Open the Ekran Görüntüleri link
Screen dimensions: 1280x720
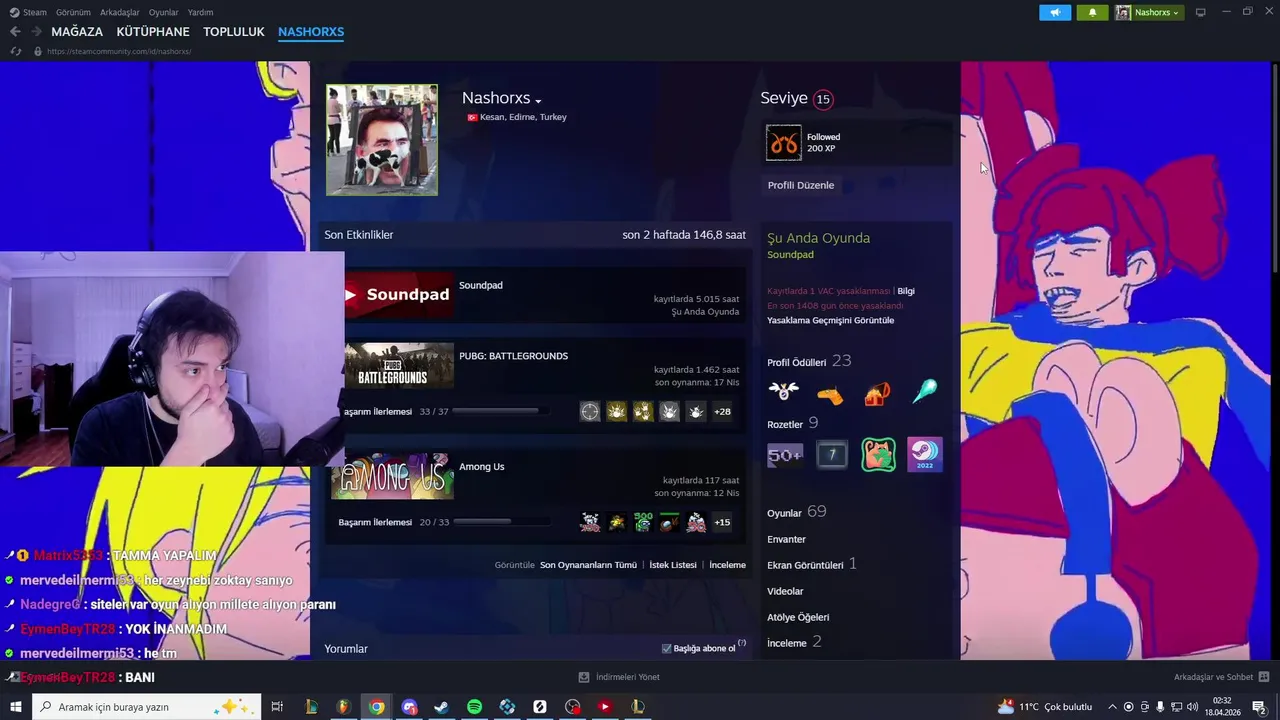(x=806, y=565)
